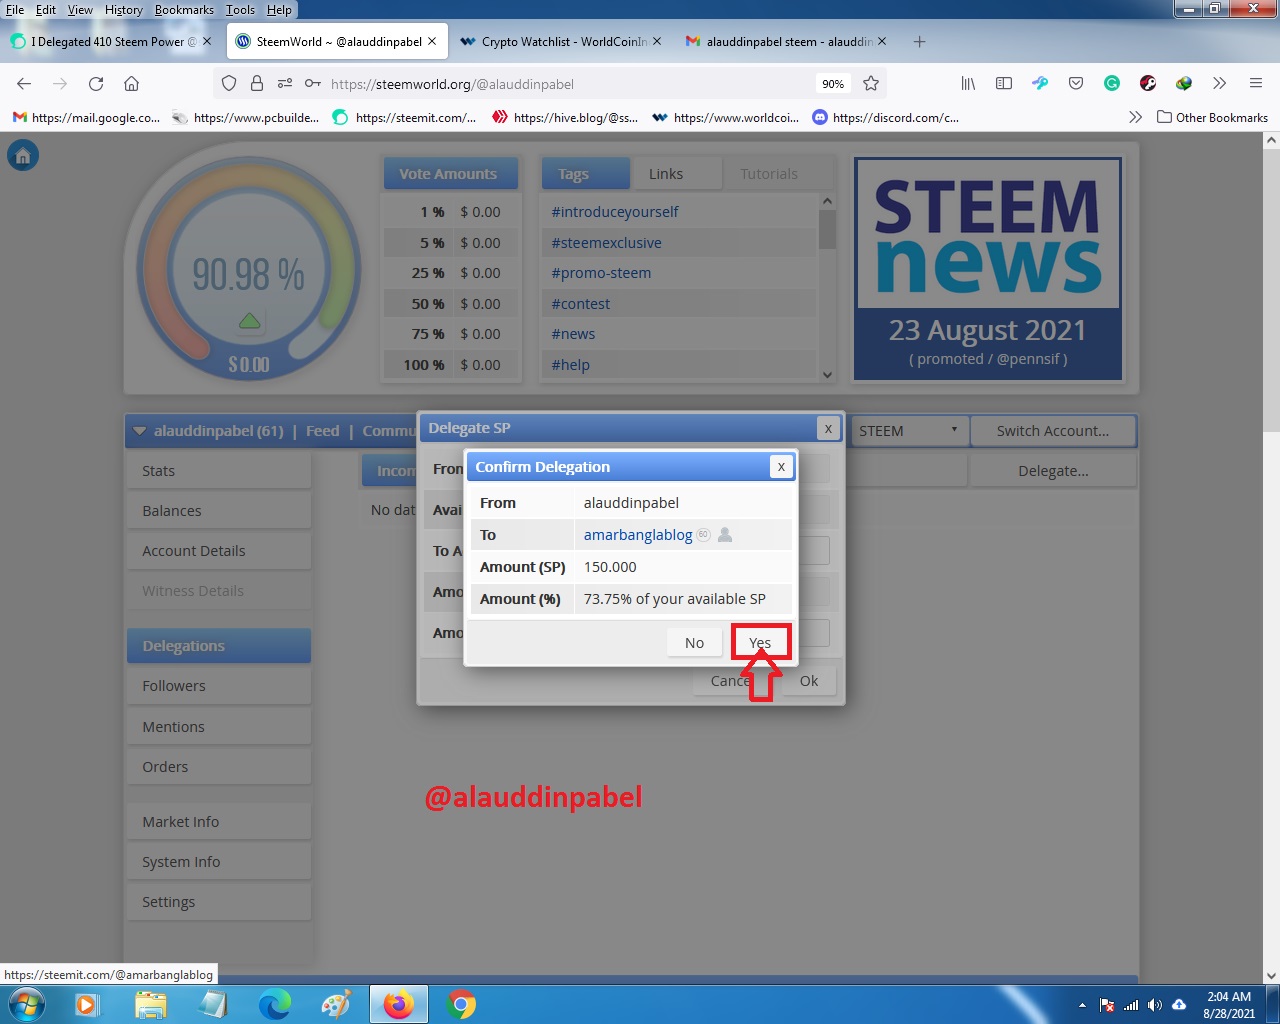Open the Firefox hamburger menu

tap(1256, 84)
